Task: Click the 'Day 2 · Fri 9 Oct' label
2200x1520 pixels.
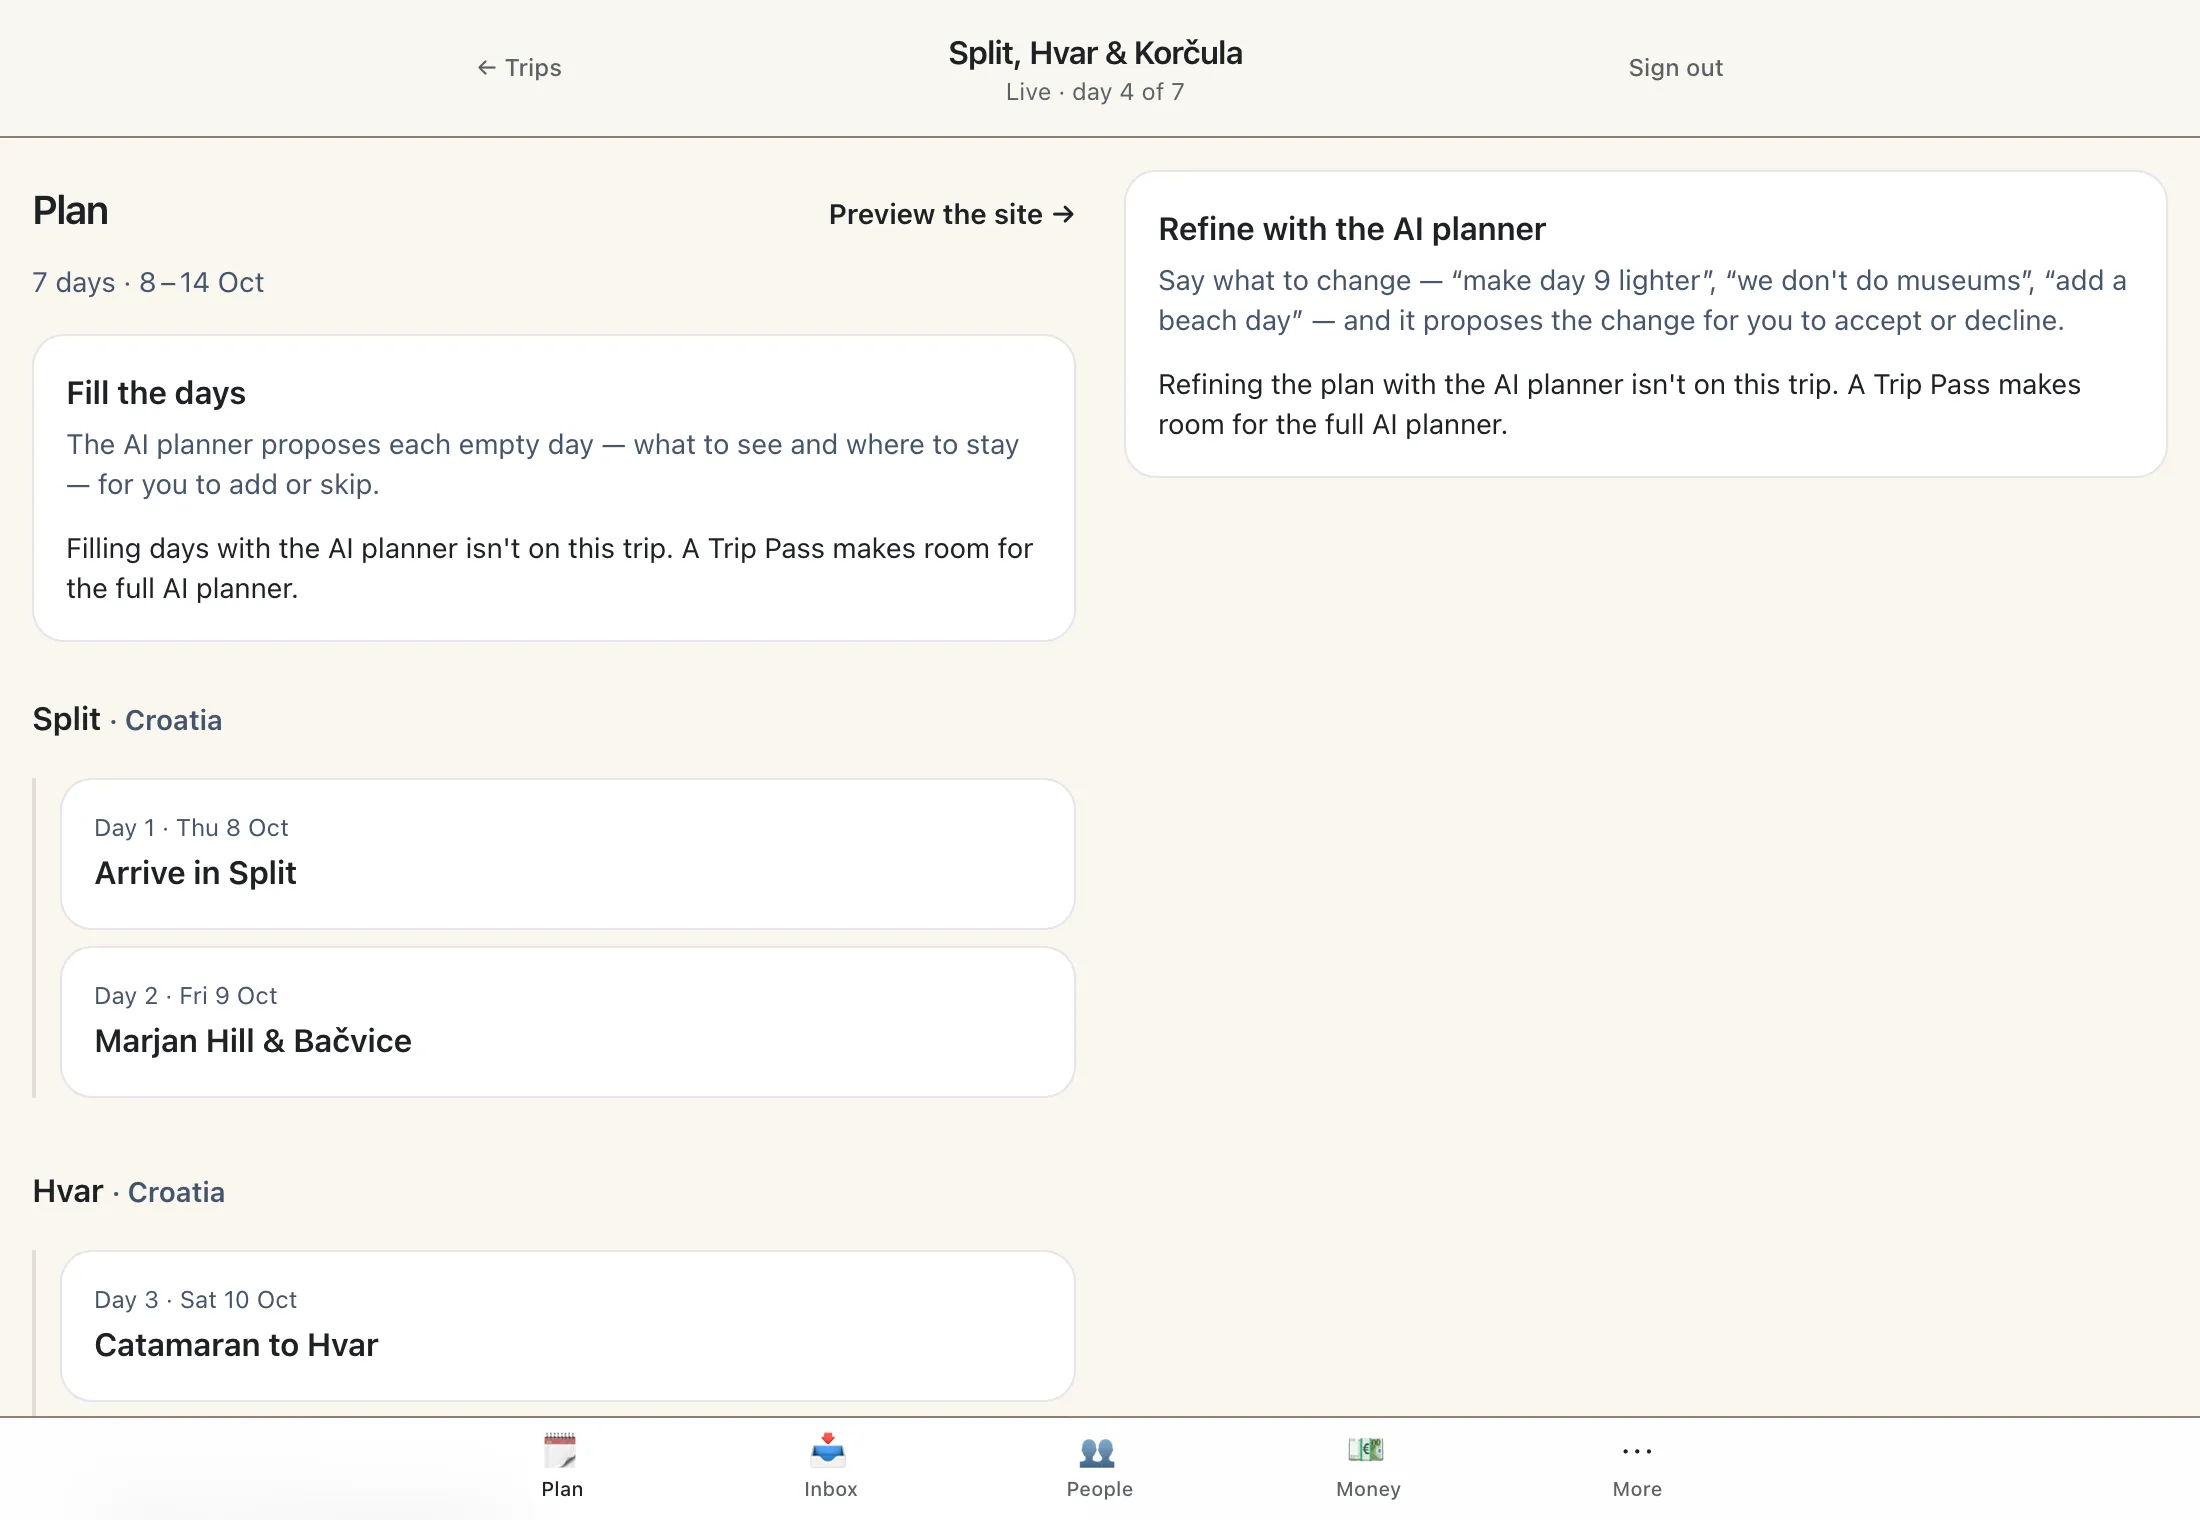Action: [186, 996]
